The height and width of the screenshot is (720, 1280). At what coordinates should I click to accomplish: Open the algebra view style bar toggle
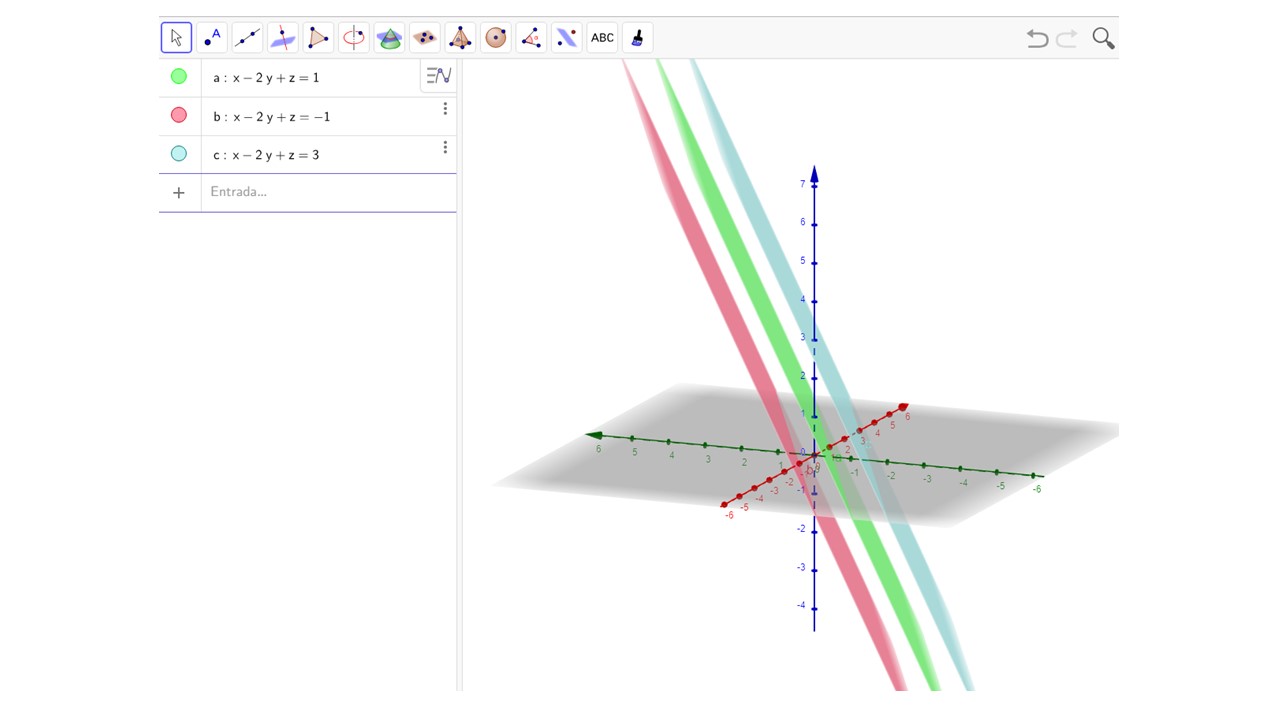(x=438, y=76)
